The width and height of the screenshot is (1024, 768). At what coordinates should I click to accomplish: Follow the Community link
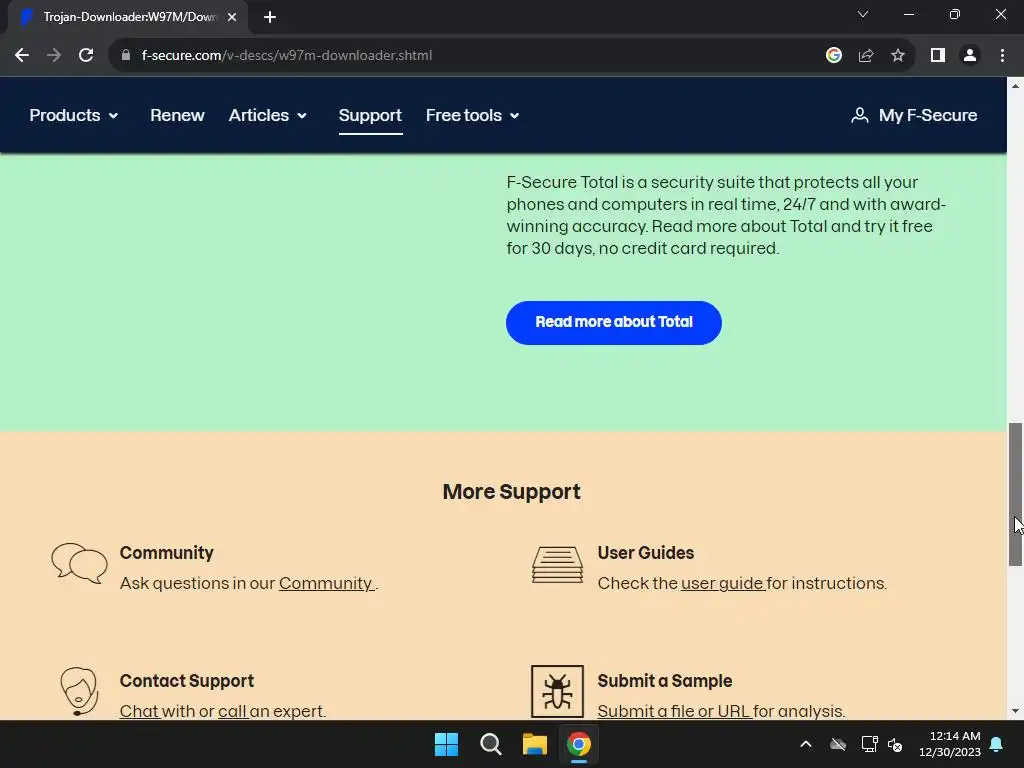pos(327,583)
